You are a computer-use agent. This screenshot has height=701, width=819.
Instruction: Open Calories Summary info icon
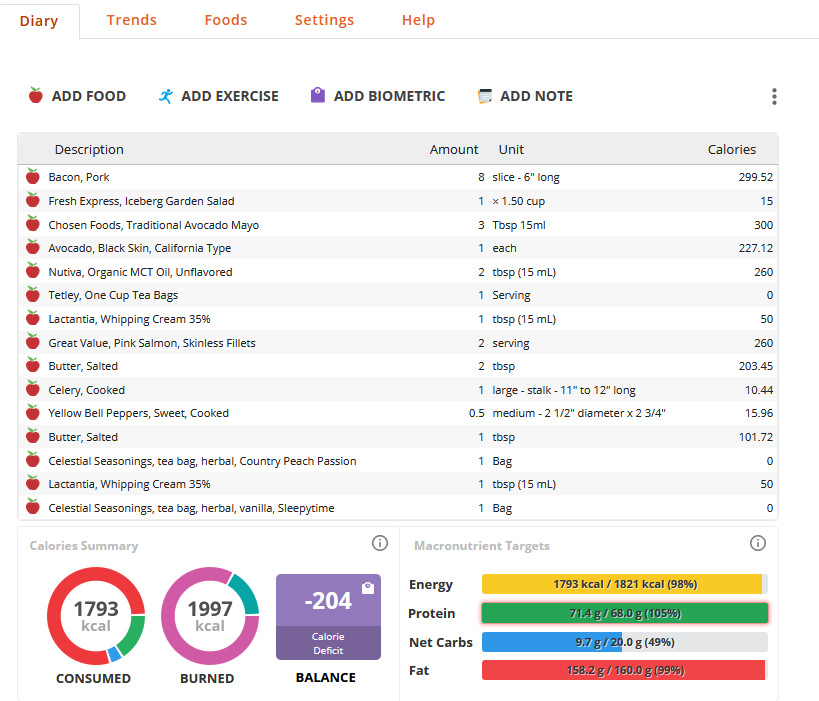pyautogui.click(x=380, y=543)
